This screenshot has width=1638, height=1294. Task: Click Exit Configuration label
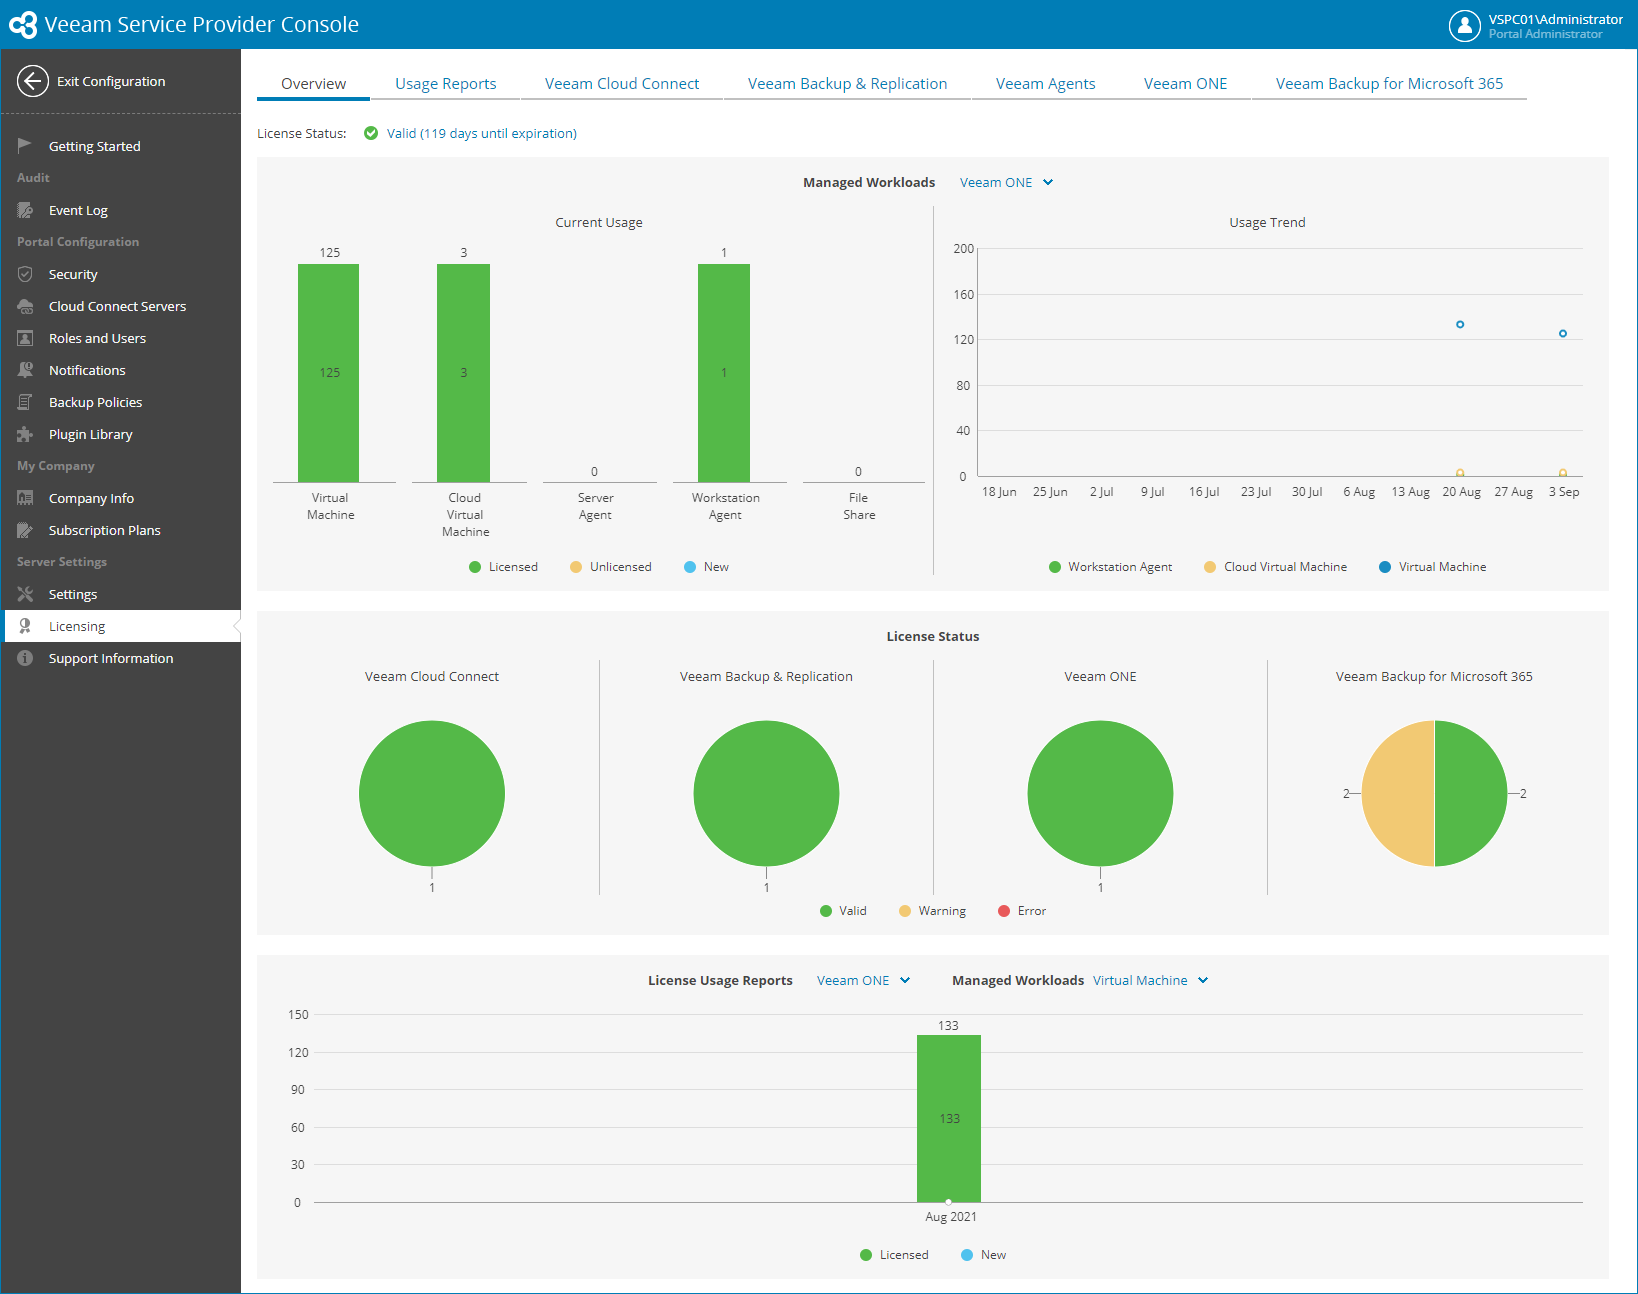[x=111, y=81]
